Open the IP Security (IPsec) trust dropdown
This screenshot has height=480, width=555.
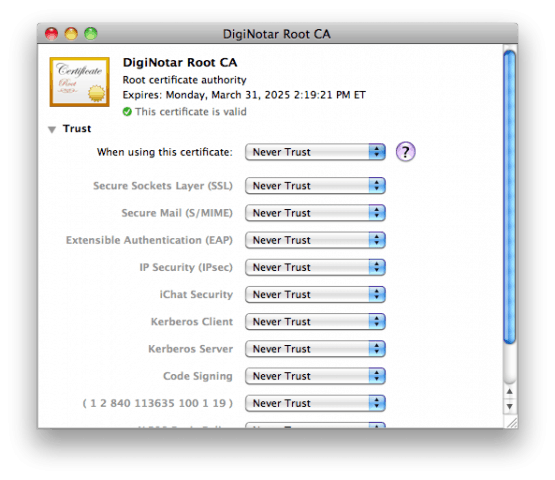(315, 267)
